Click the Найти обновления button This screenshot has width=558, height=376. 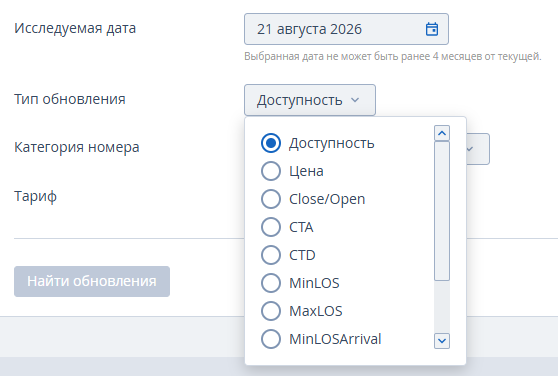(92, 281)
